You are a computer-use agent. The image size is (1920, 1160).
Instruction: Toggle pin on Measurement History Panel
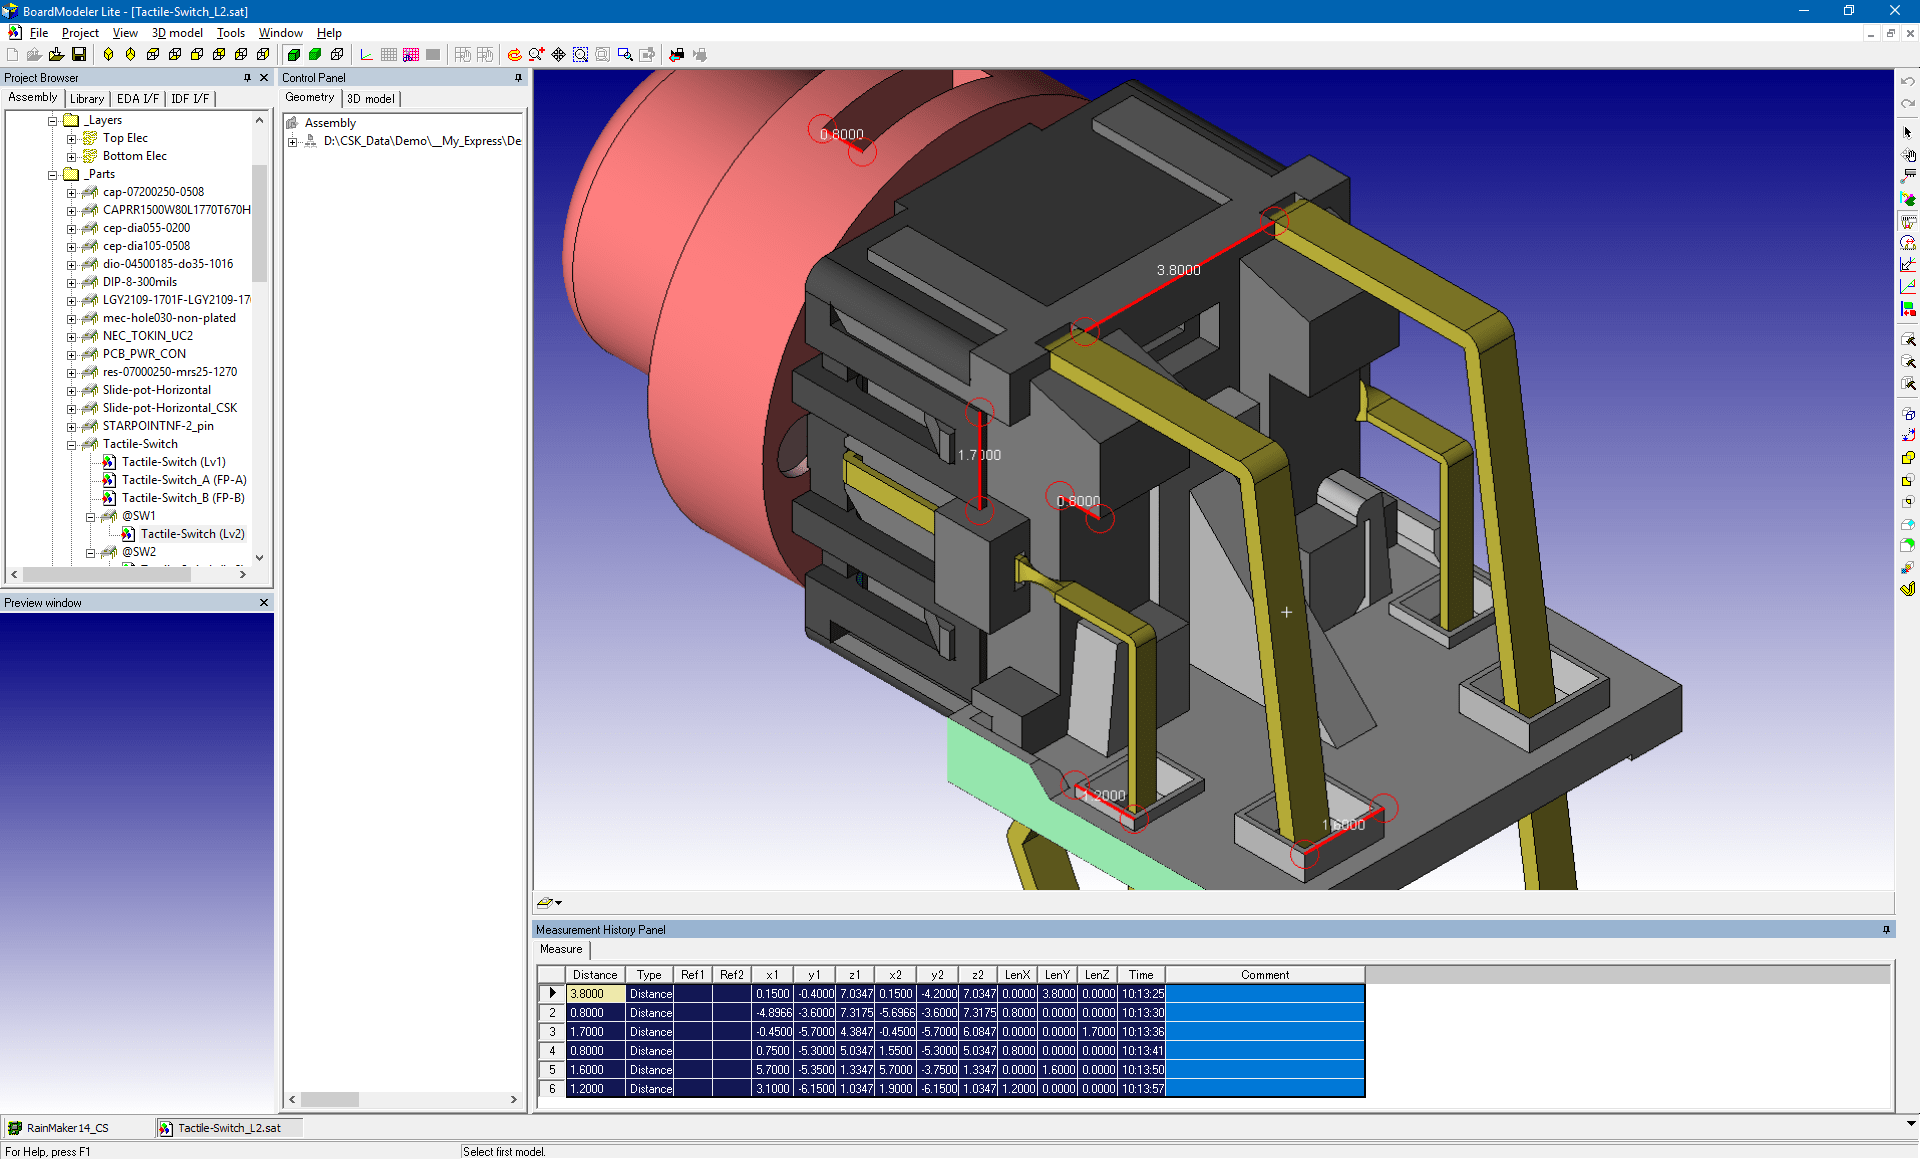(1886, 930)
